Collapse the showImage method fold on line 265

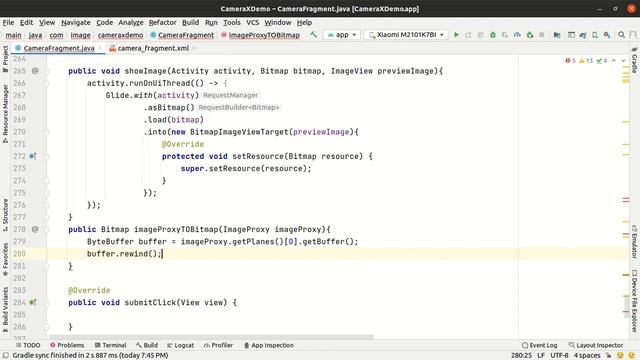[46, 71]
